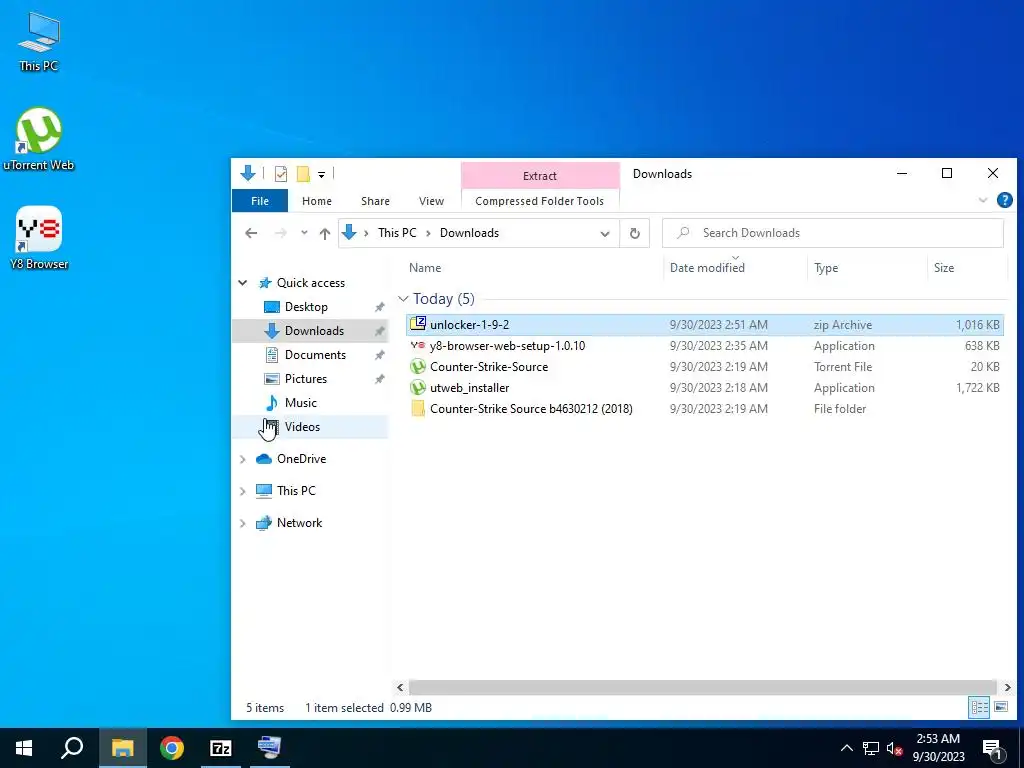This screenshot has width=1024, height=768.
Task: Select Counter-Strike Source b4630212 (2018) folder
Action: click(705, 409)
